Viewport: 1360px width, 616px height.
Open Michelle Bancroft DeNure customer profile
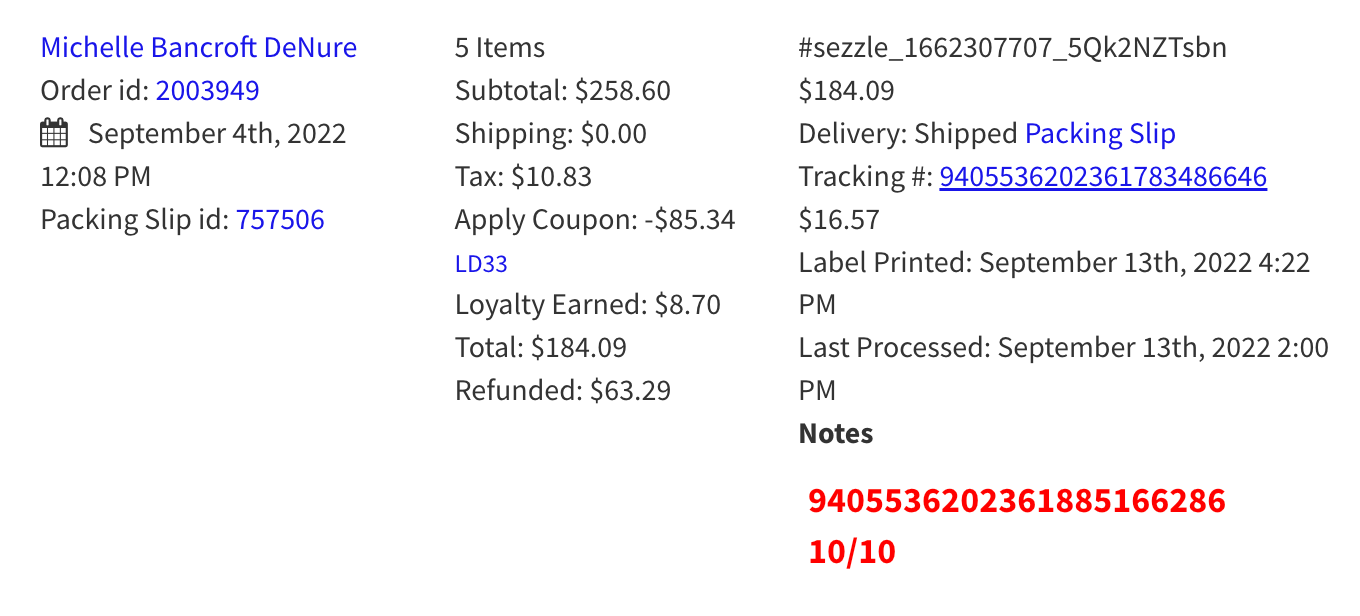tap(199, 47)
